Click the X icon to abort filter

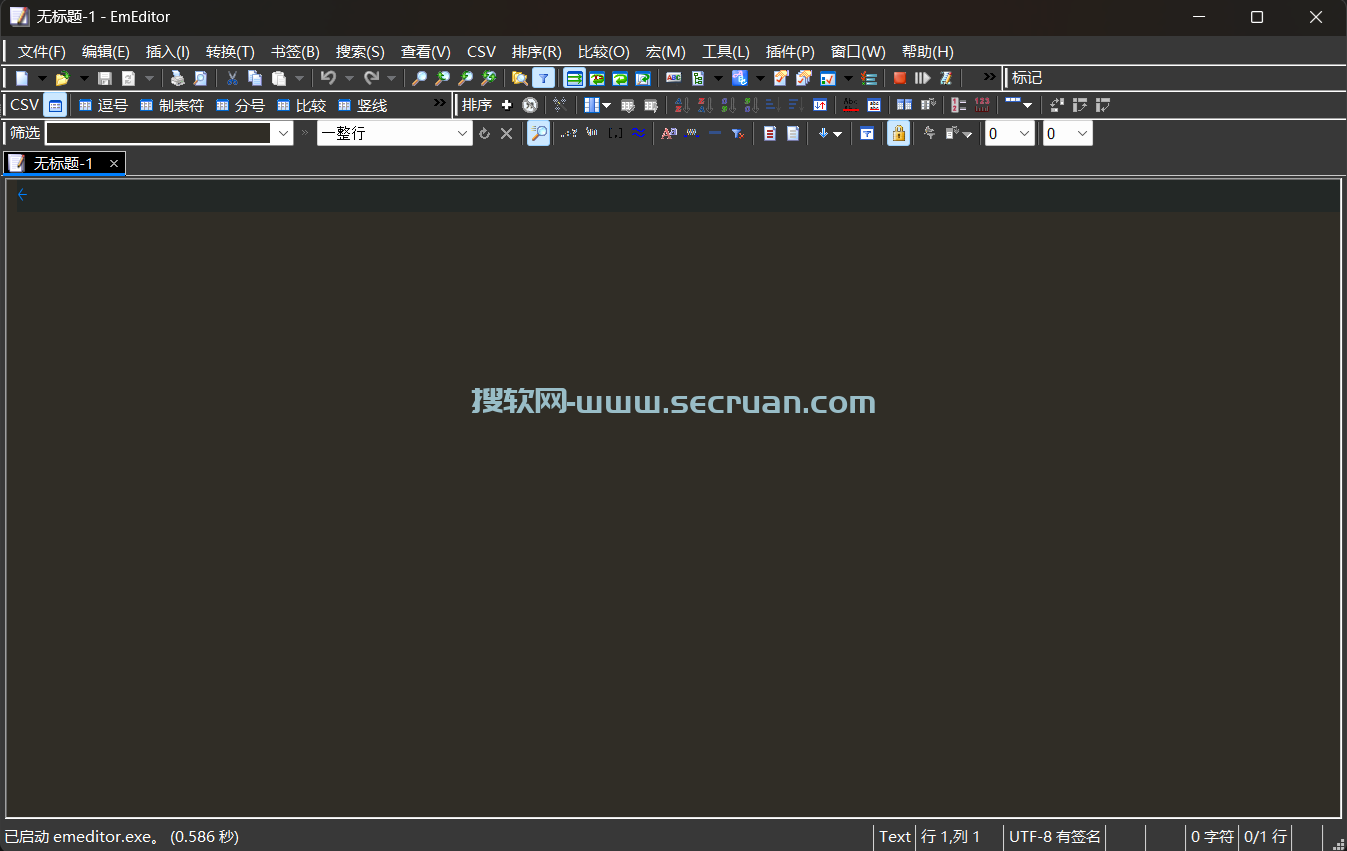[x=506, y=133]
